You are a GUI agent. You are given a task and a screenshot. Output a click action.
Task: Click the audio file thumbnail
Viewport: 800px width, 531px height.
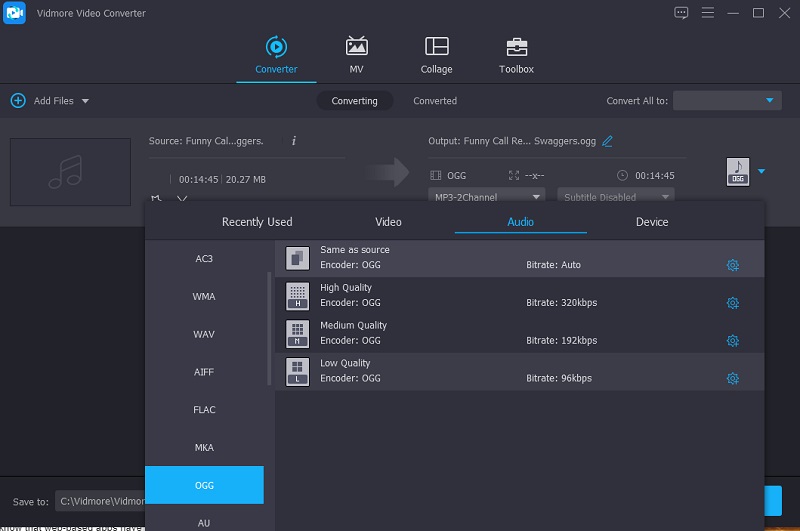click(70, 172)
